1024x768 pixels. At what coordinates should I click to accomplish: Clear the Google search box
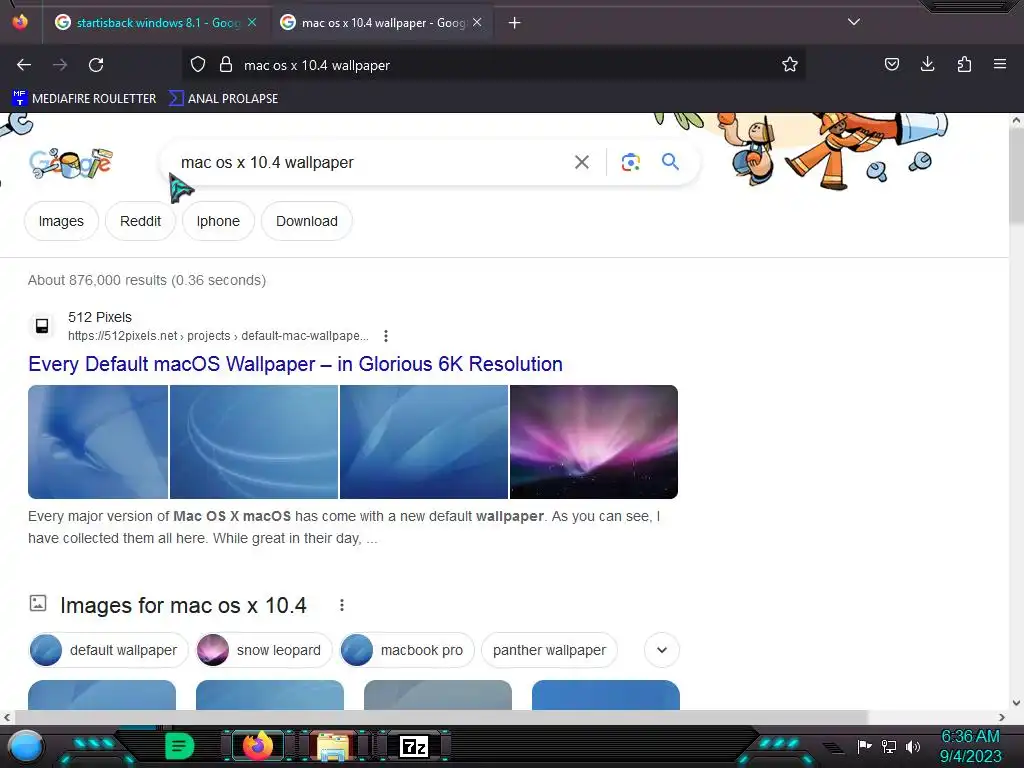[581, 162]
